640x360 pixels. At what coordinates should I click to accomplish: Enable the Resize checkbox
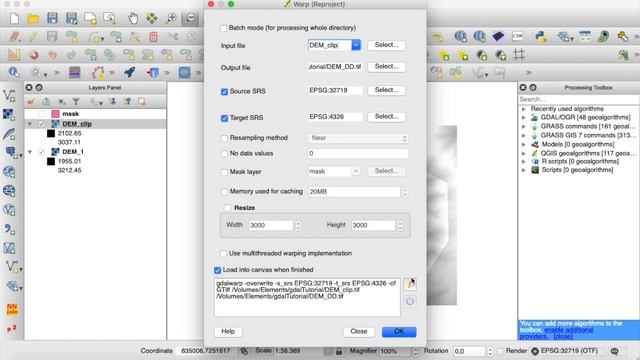(227, 208)
